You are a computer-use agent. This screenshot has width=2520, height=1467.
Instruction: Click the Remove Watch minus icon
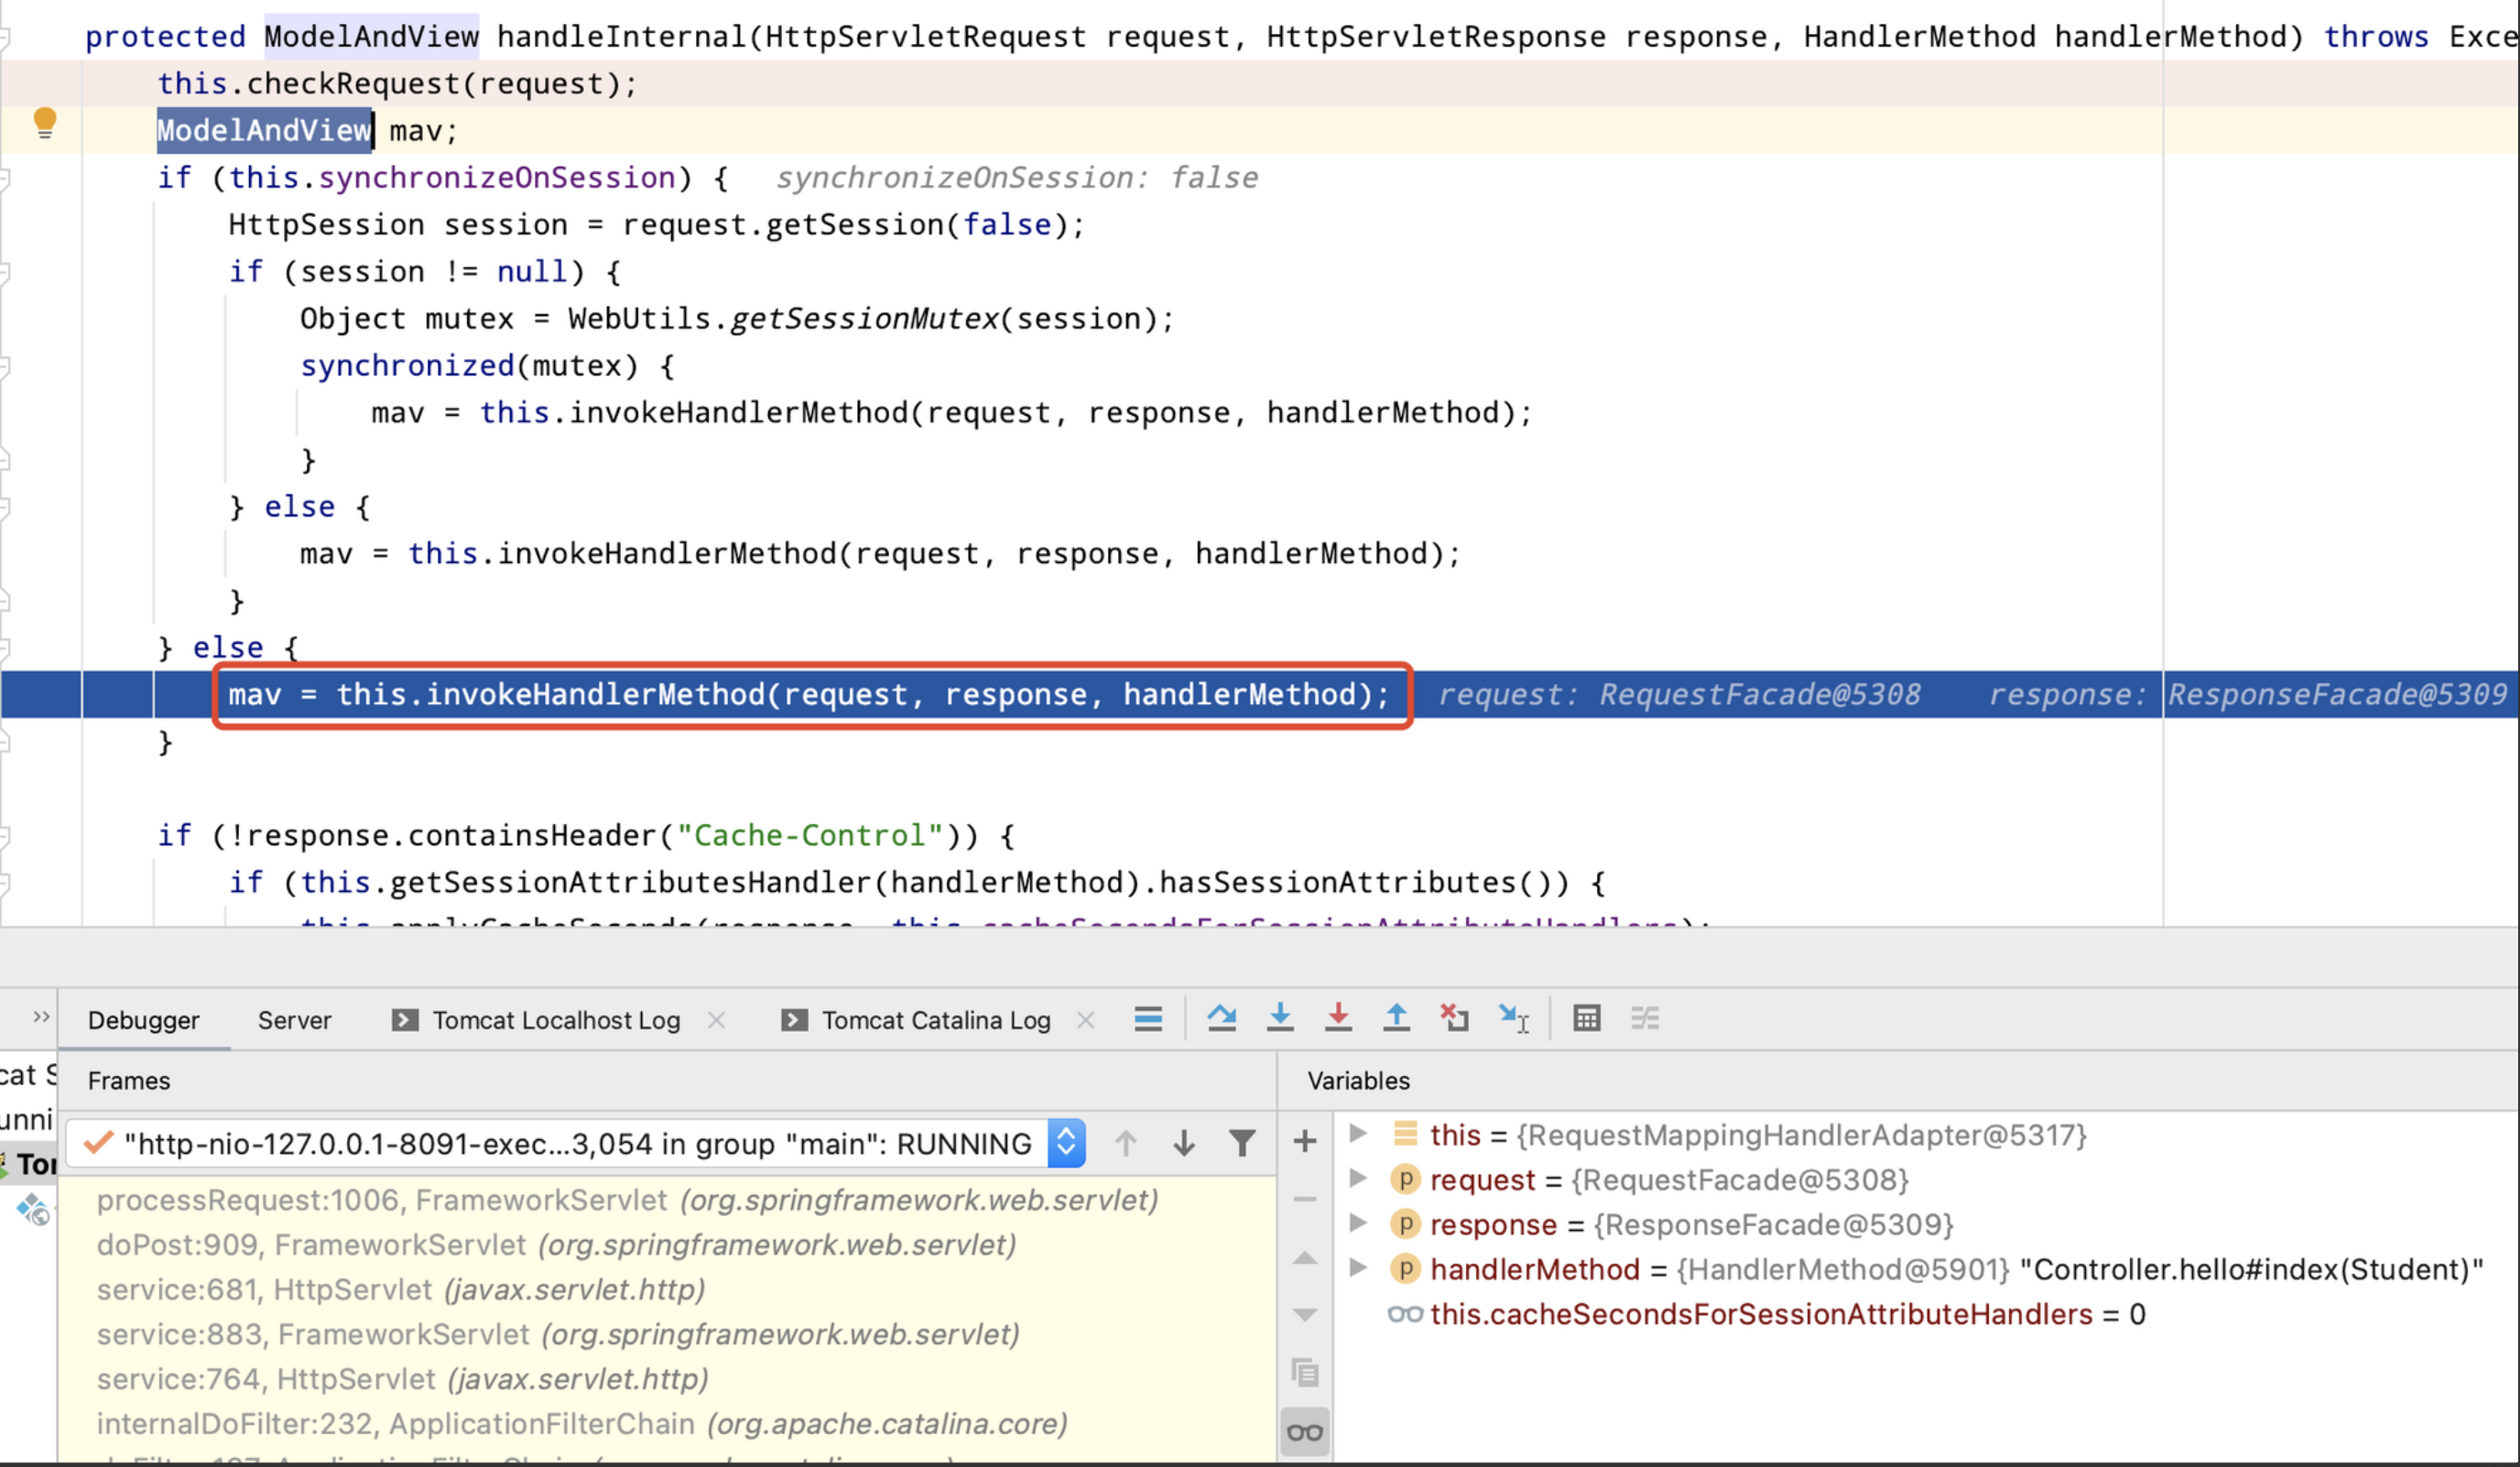[1305, 1198]
